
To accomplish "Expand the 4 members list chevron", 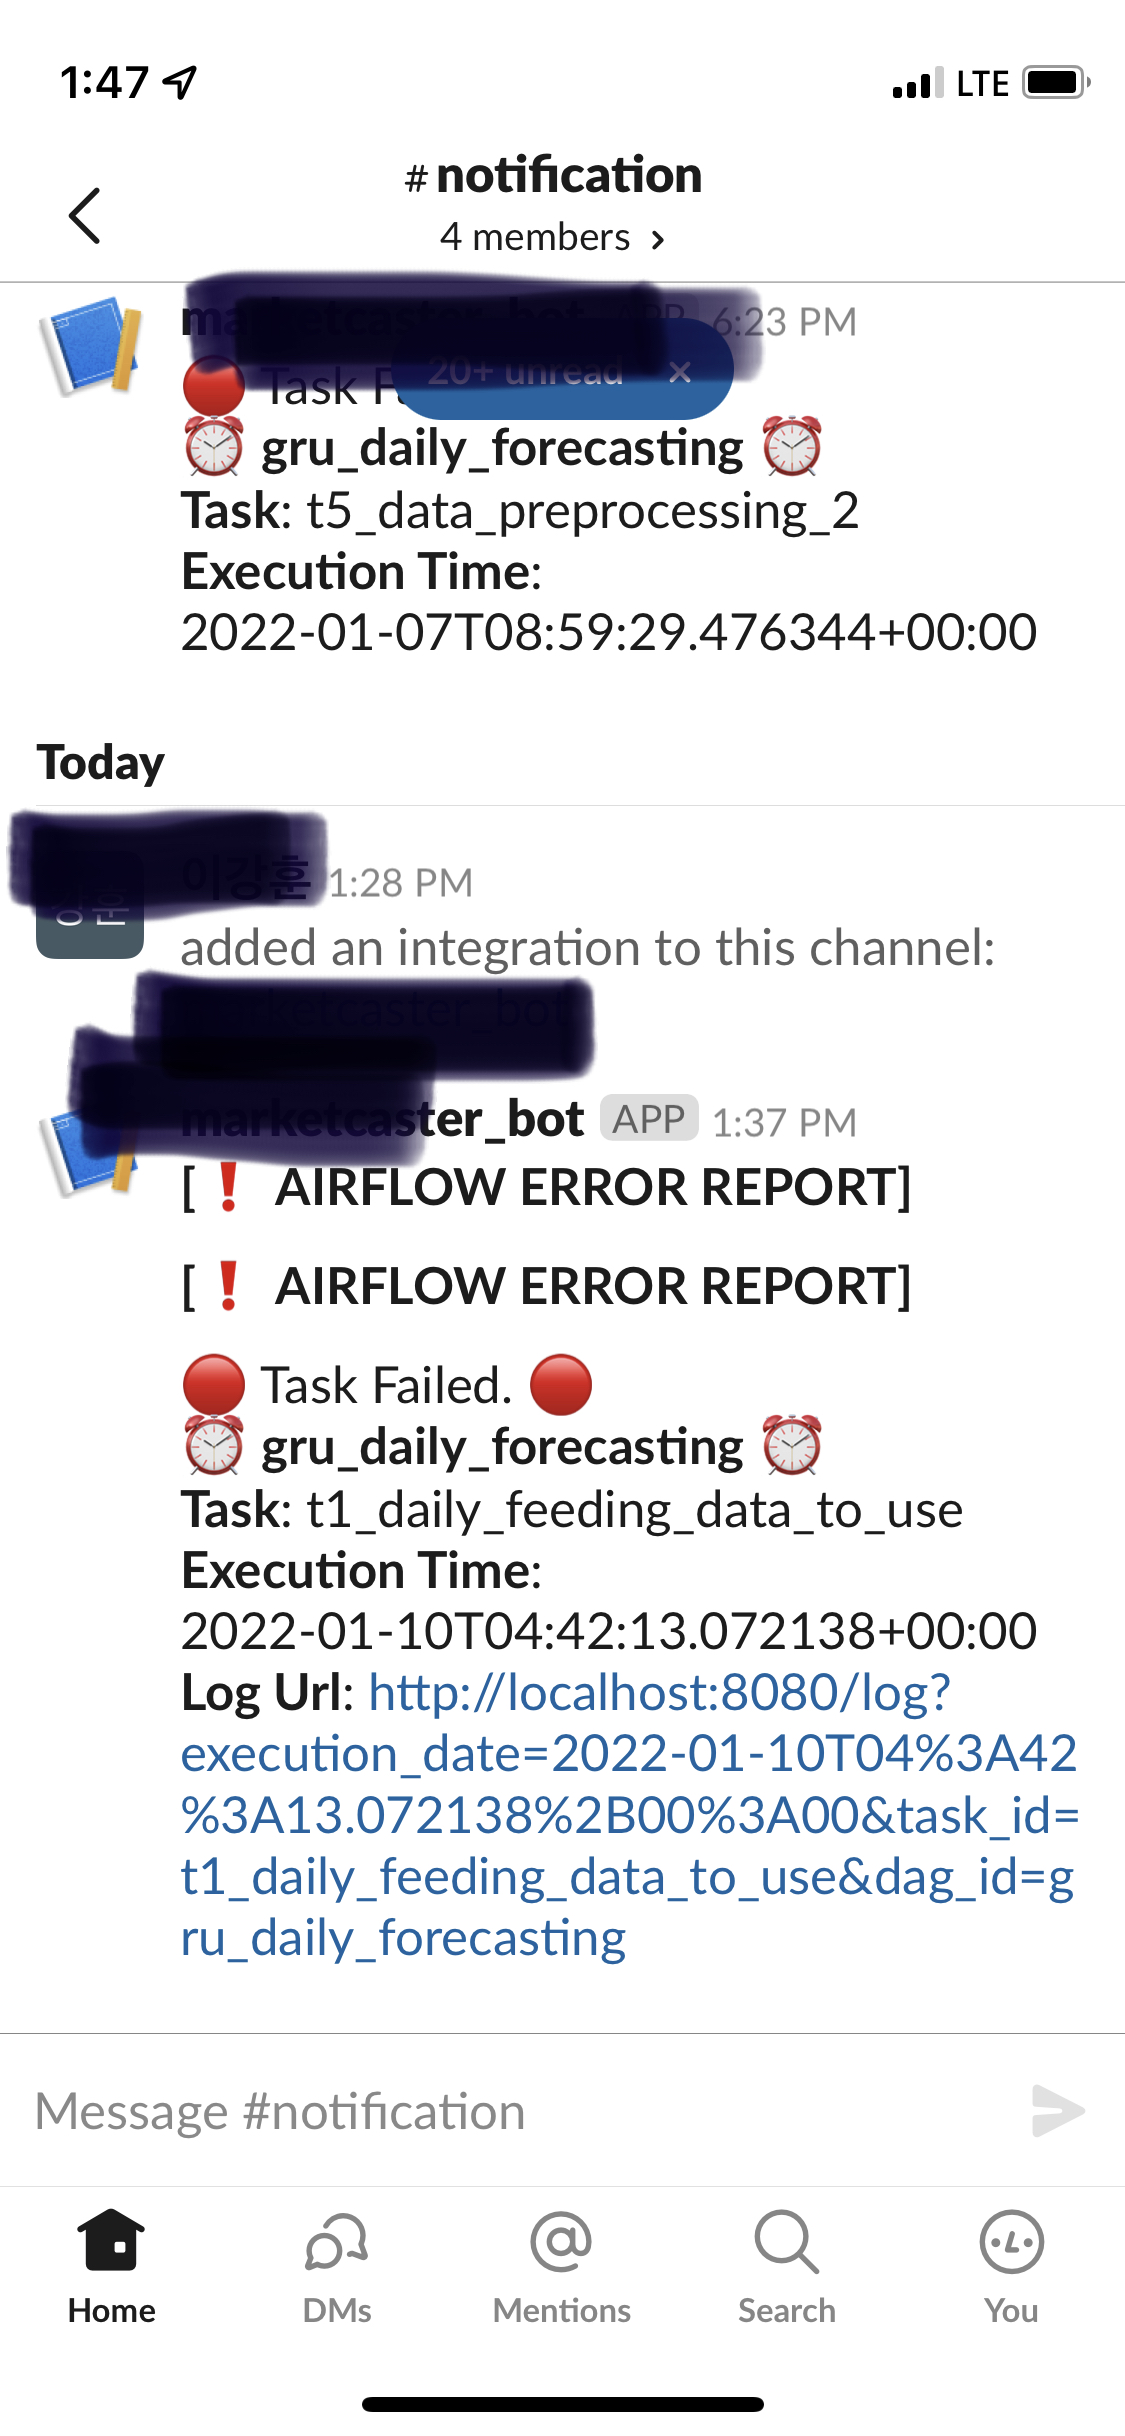I will pos(657,240).
